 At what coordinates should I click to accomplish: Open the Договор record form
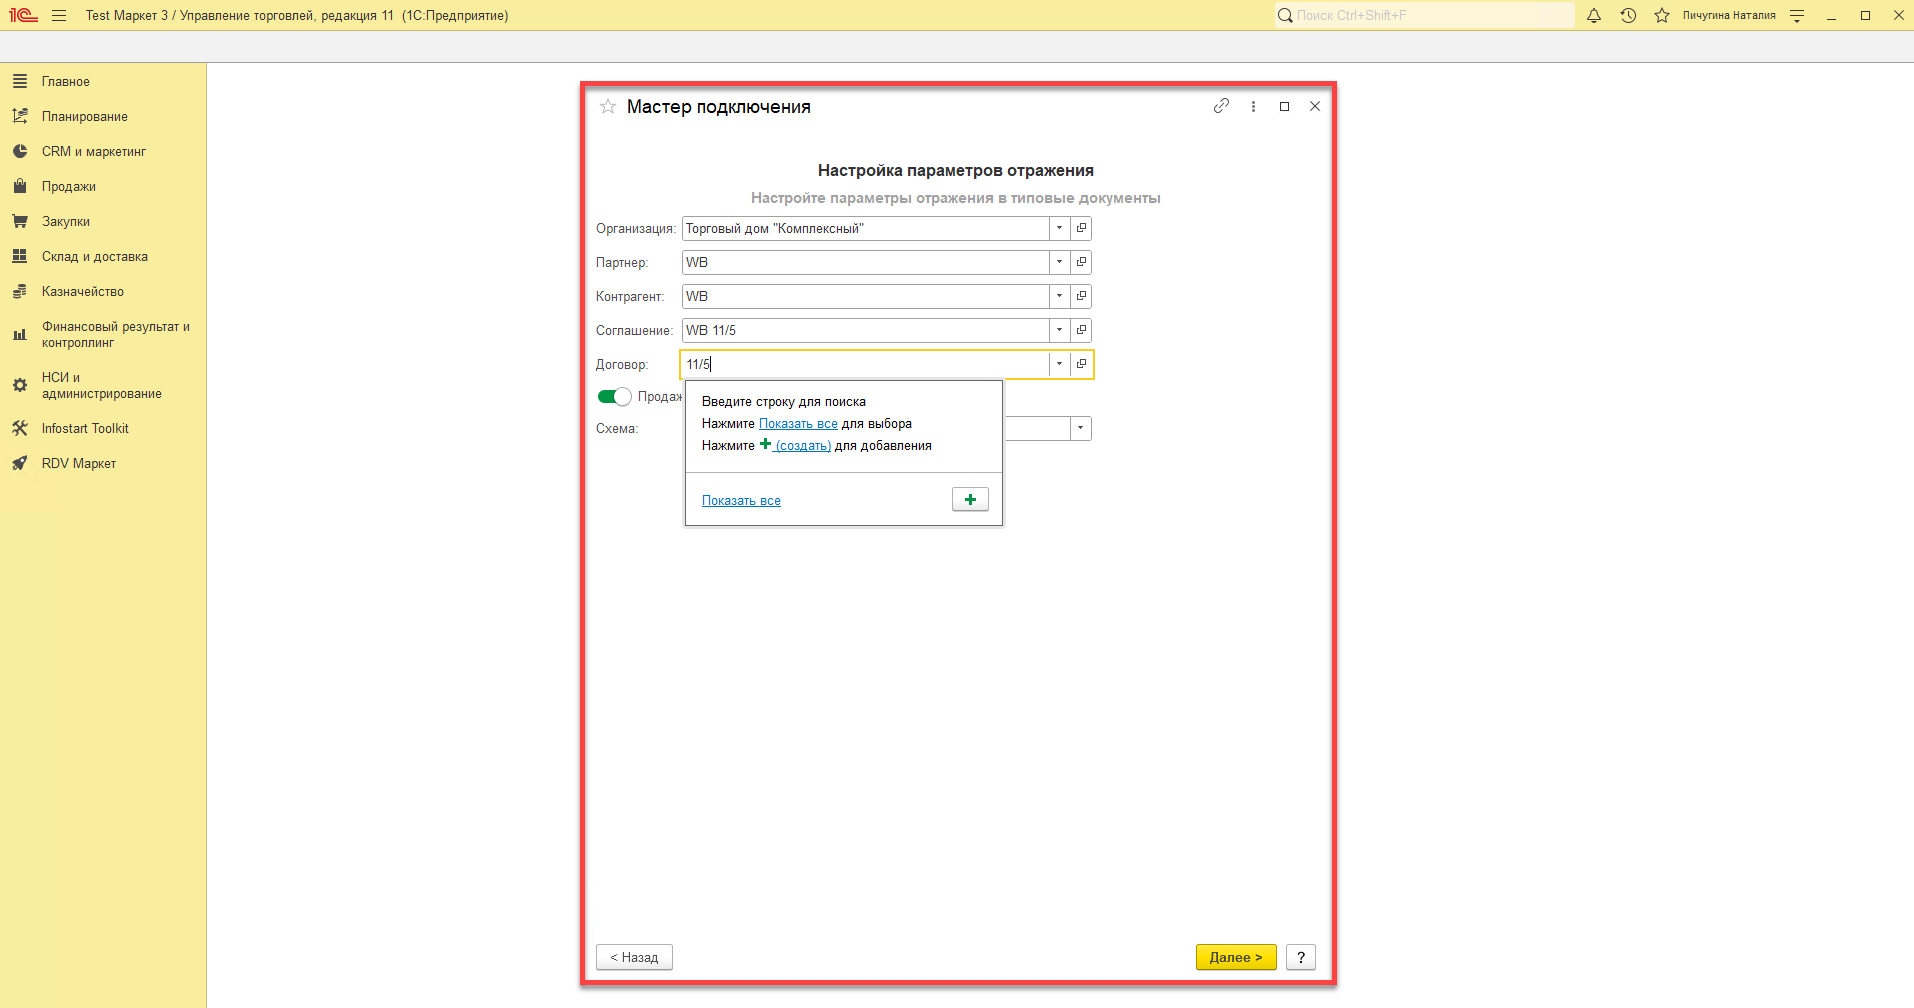coord(1081,364)
